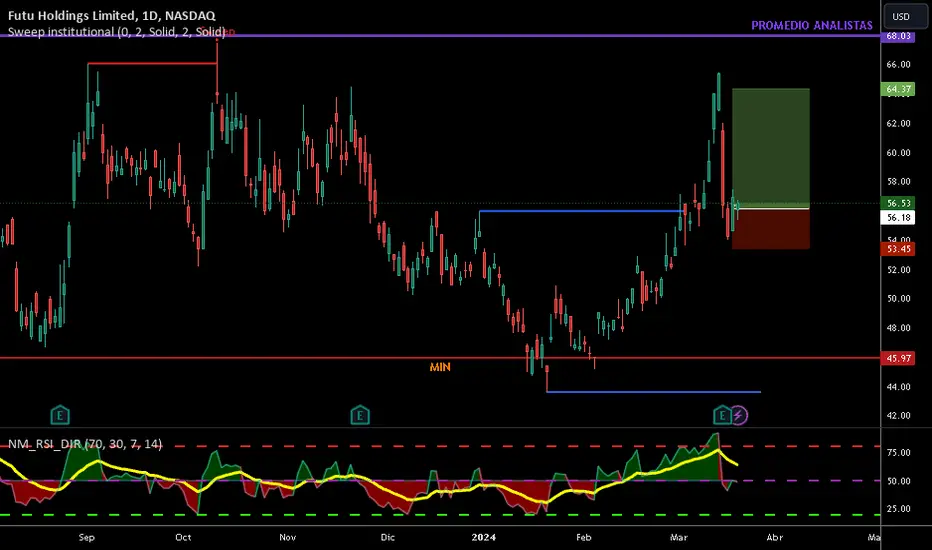Select the green profit zone of position

point(771,147)
